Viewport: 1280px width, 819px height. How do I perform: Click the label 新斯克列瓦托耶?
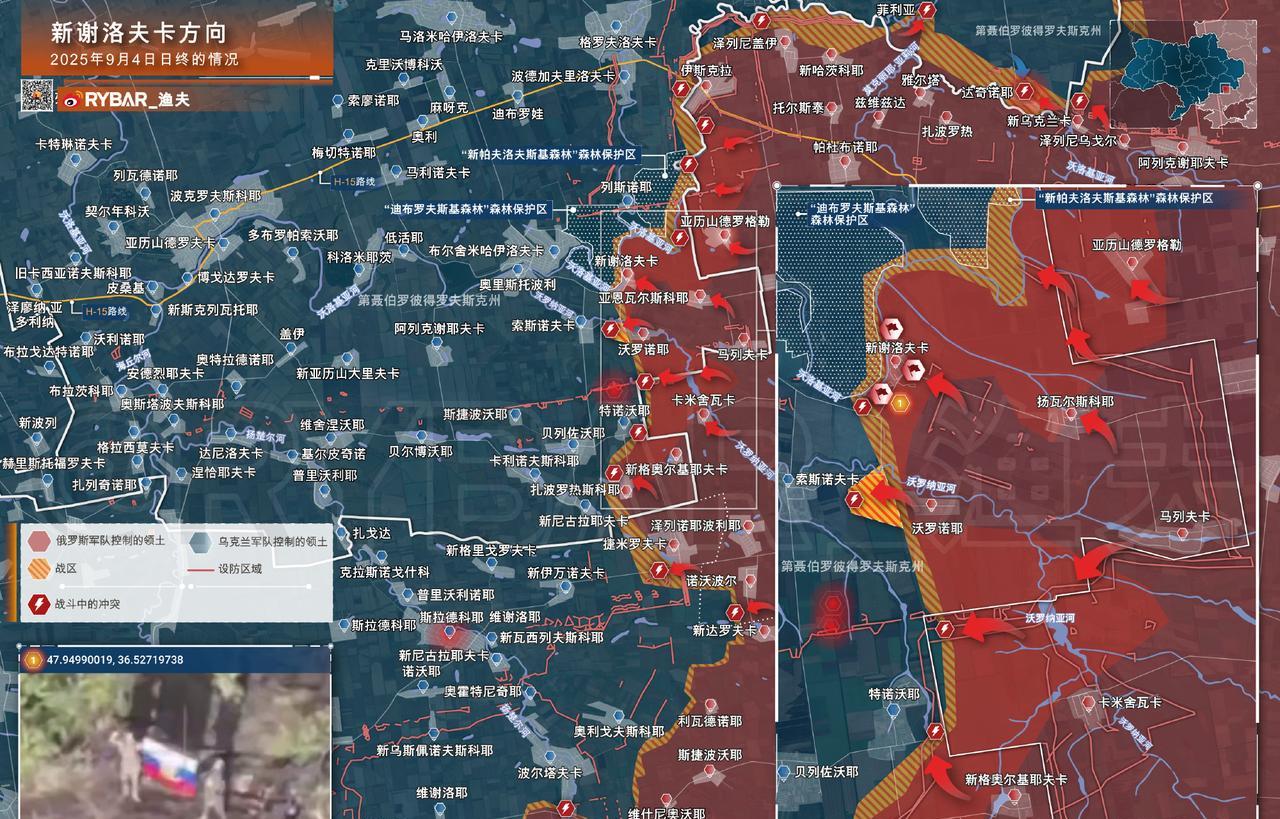[x=213, y=310]
